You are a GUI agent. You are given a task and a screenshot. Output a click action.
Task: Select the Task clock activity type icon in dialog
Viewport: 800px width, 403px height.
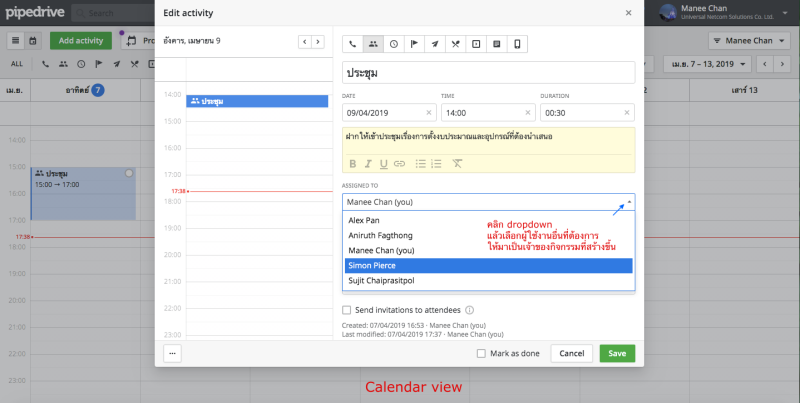(393, 44)
